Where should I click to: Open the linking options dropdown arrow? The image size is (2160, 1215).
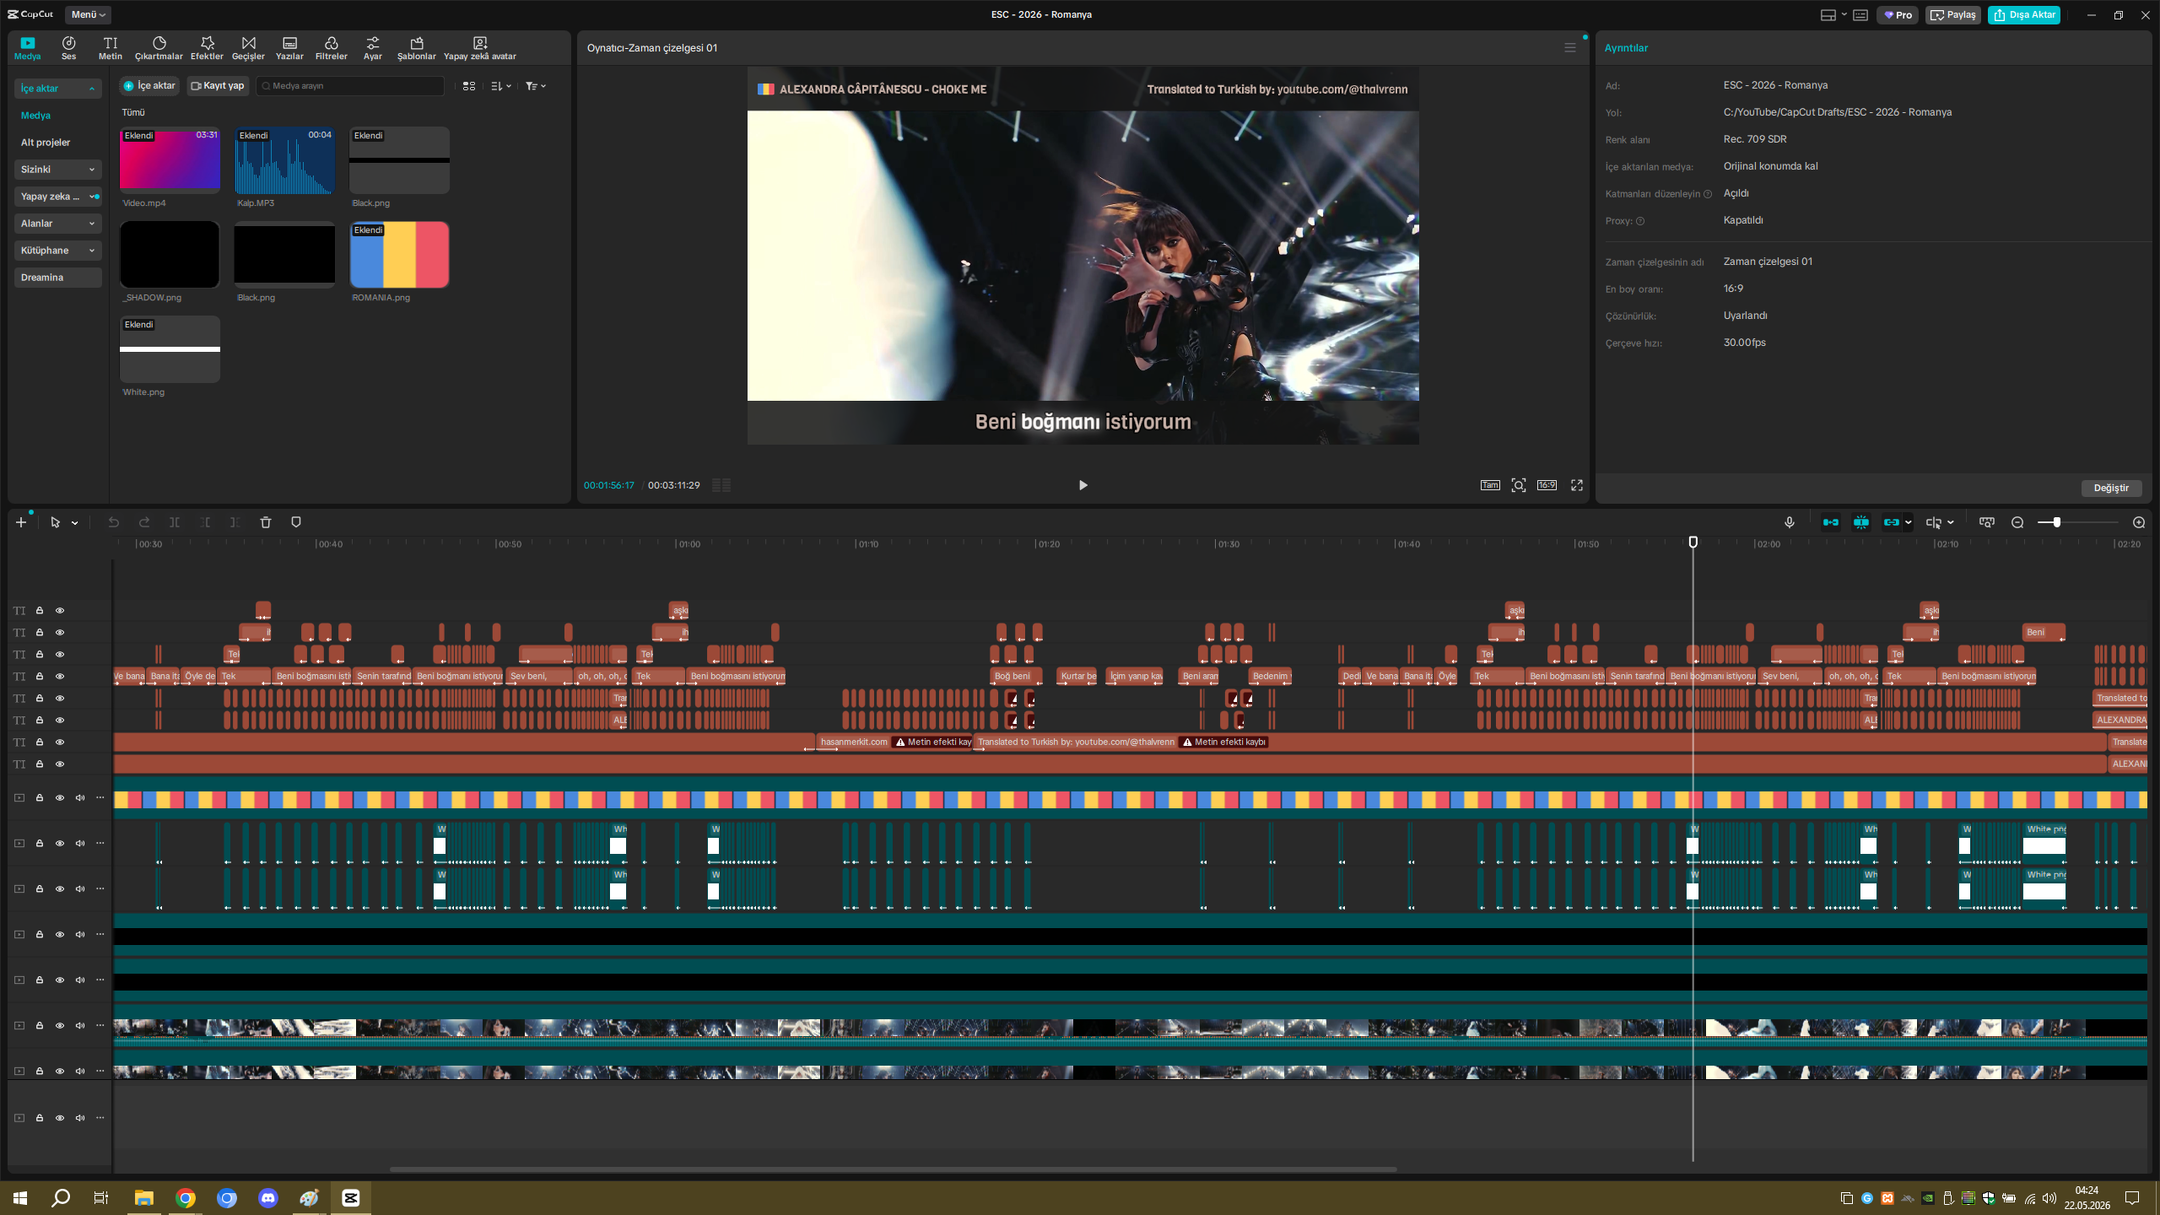pos(1908,523)
